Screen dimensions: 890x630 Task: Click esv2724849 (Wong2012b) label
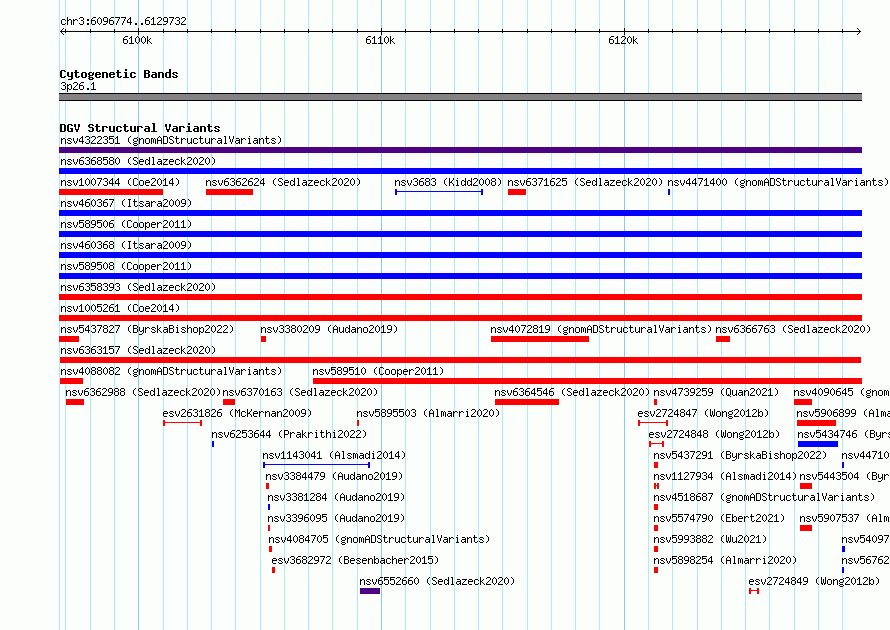(x=815, y=581)
